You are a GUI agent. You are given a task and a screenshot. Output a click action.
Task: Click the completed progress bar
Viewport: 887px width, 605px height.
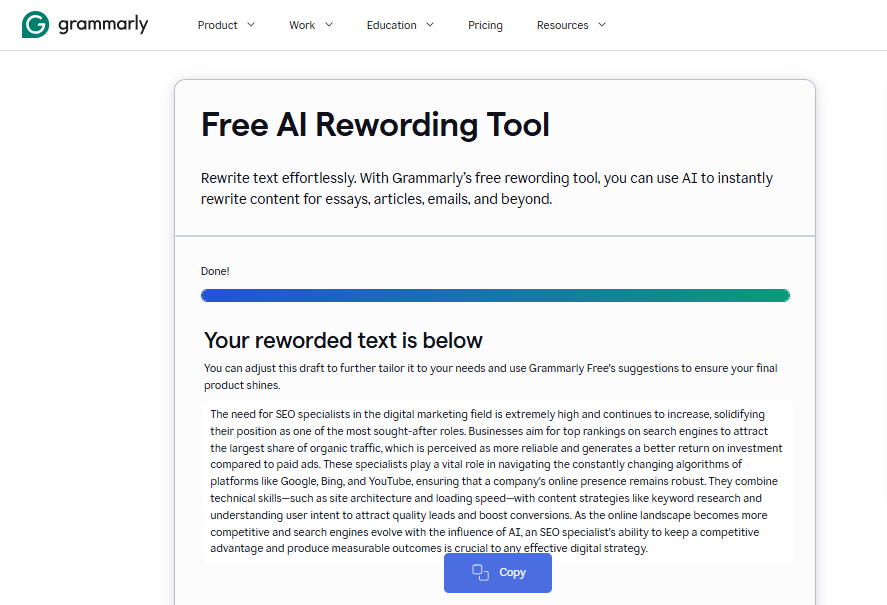pyautogui.click(x=495, y=295)
